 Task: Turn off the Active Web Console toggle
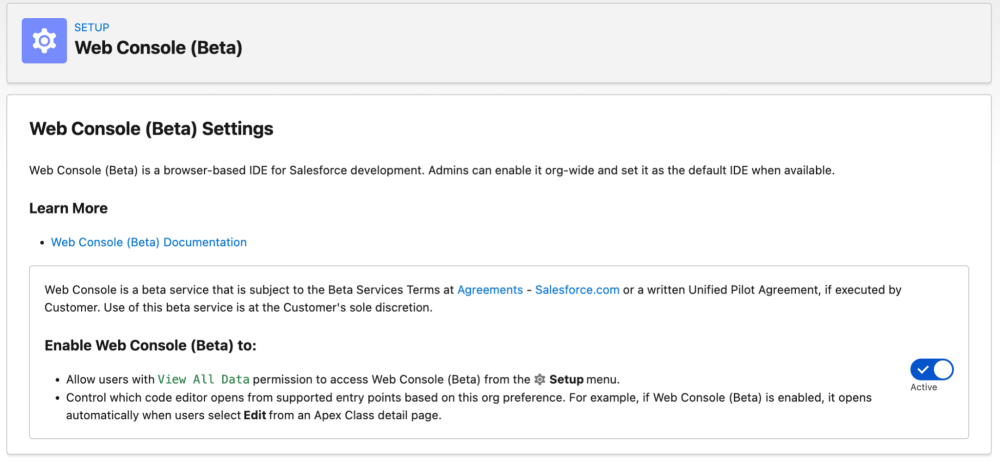point(932,369)
